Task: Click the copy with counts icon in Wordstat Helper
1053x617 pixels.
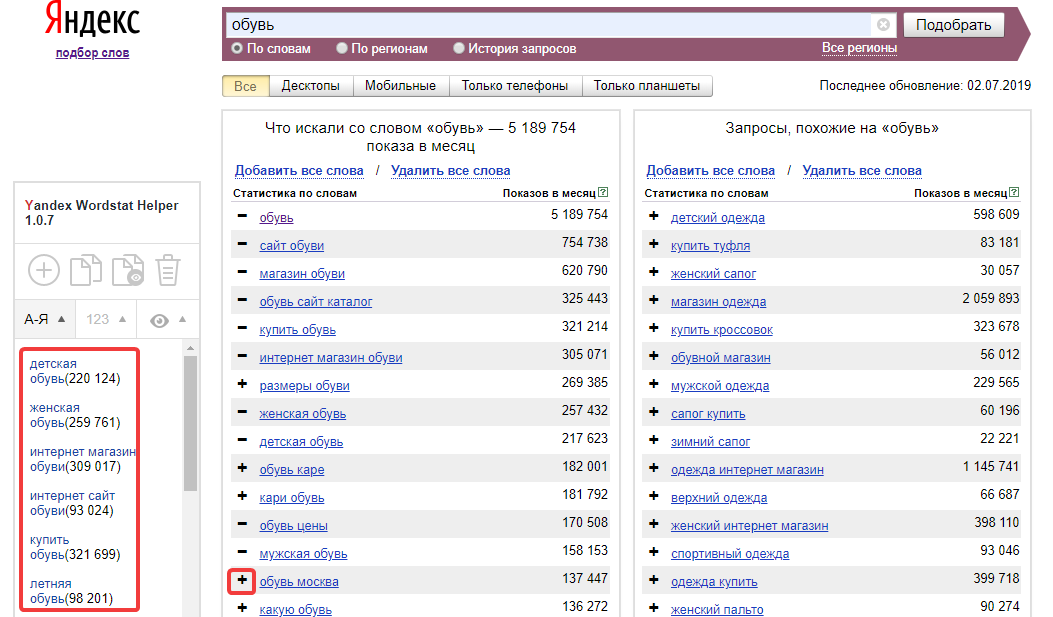Action: pyautogui.click(x=128, y=270)
